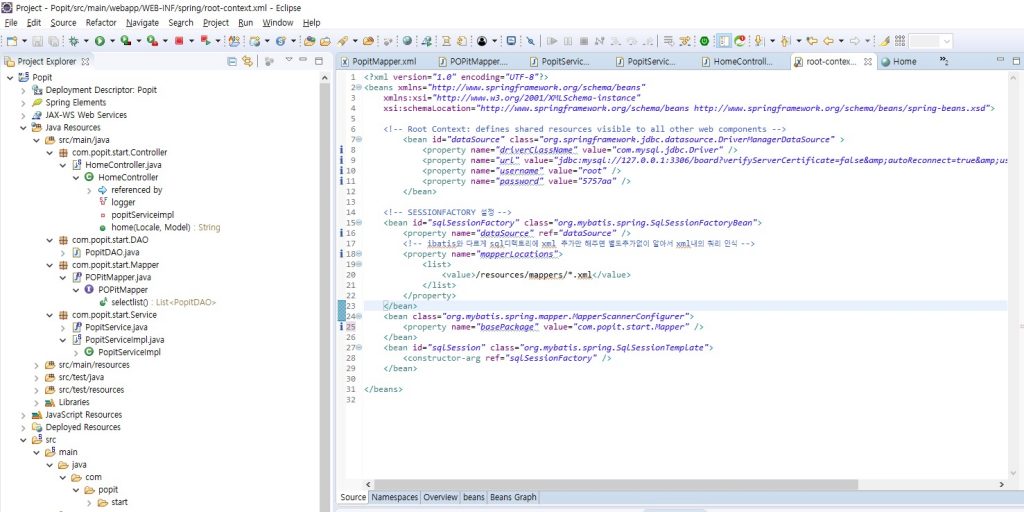Click the green Spring Boot power icon

(704, 41)
